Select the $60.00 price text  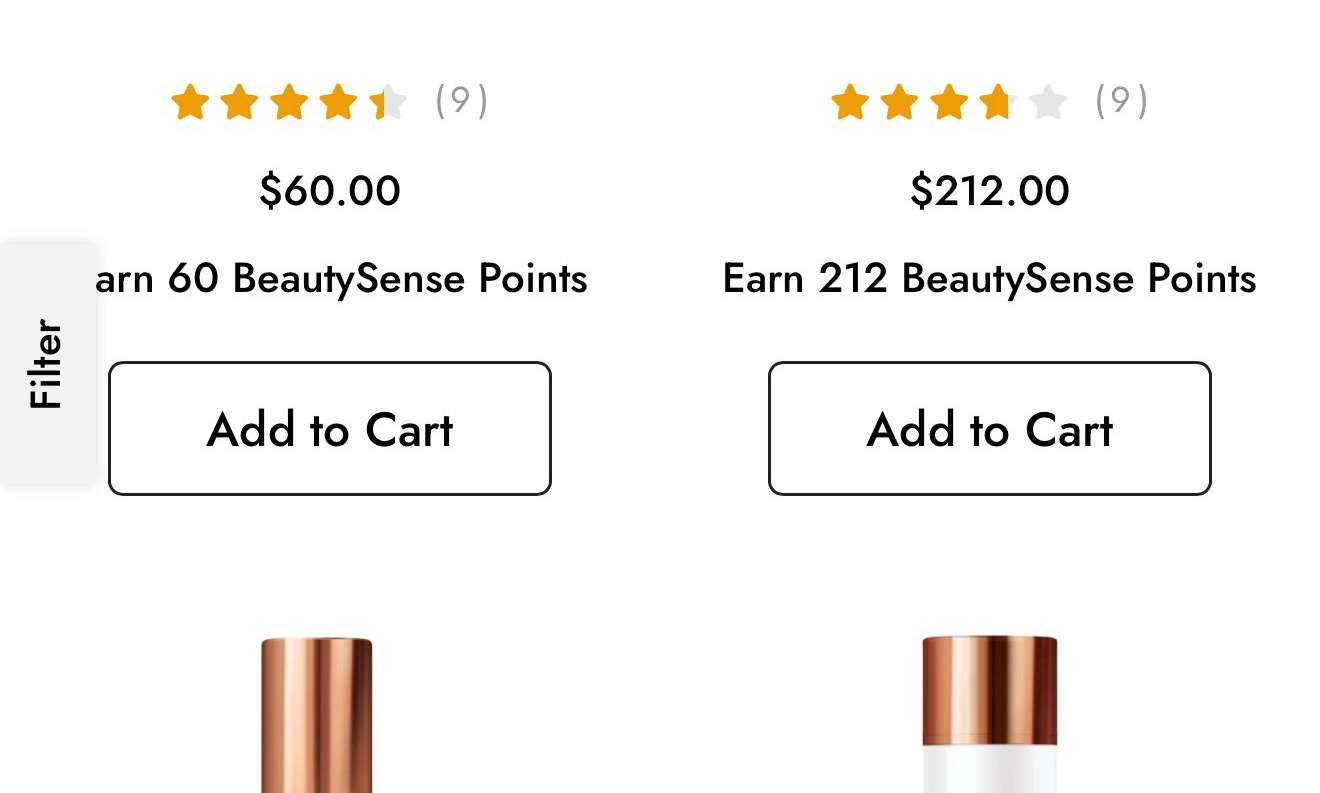(x=330, y=190)
